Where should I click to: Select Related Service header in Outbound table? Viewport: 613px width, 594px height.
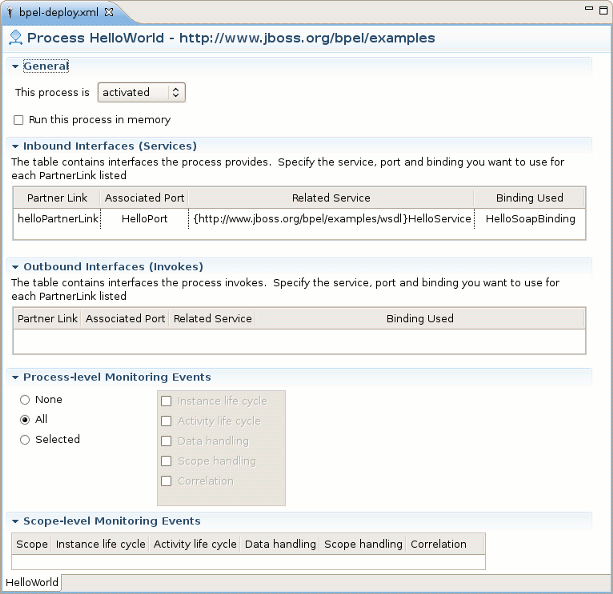pyautogui.click(x=212, y=319)
